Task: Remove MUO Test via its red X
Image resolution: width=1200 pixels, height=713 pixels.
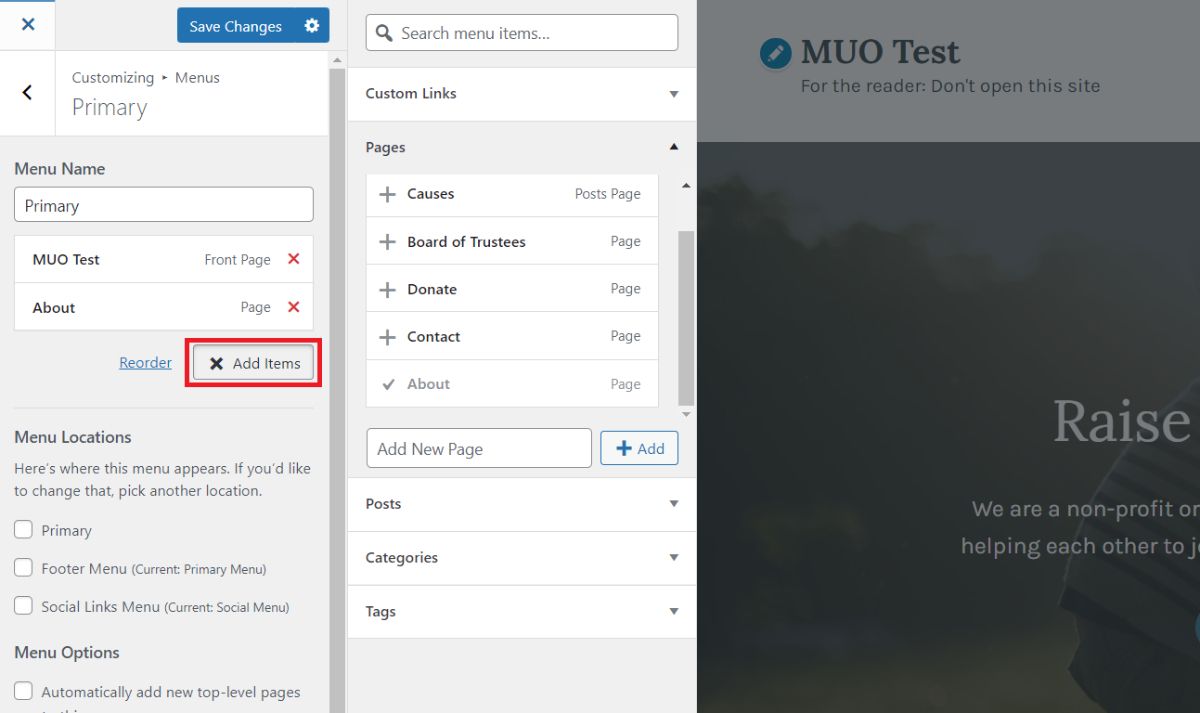Action: (293, 258)
